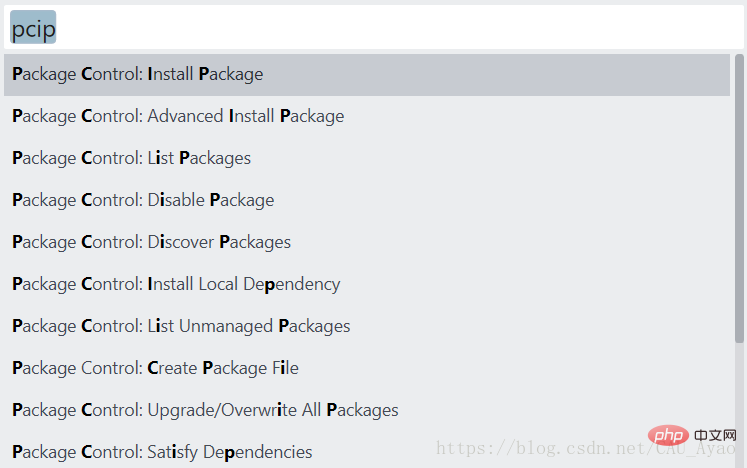Click the word "Dependency" in Install Local row
The image size is (747, 468).
coord(291,284)
